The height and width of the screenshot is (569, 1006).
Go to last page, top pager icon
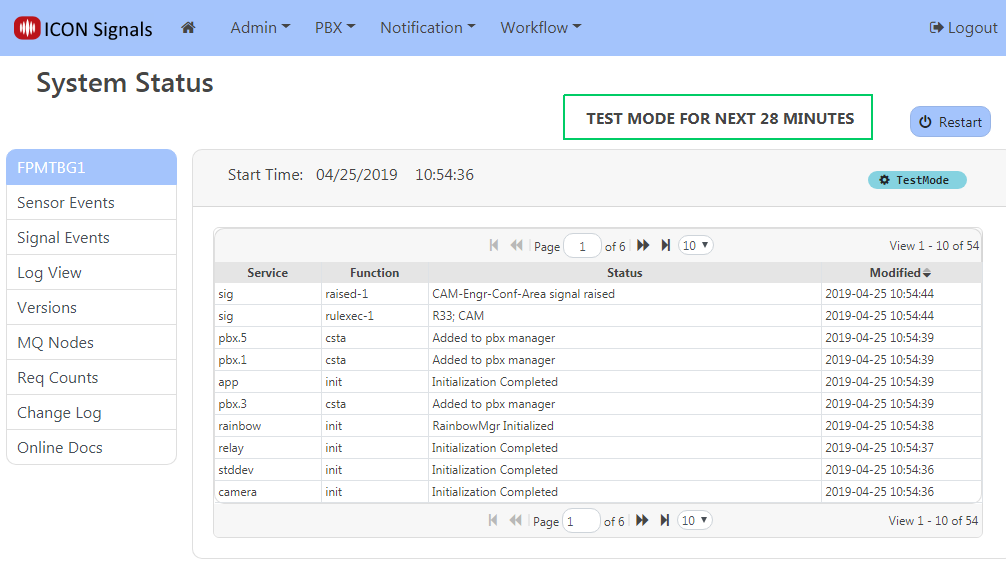pos(665,245)
